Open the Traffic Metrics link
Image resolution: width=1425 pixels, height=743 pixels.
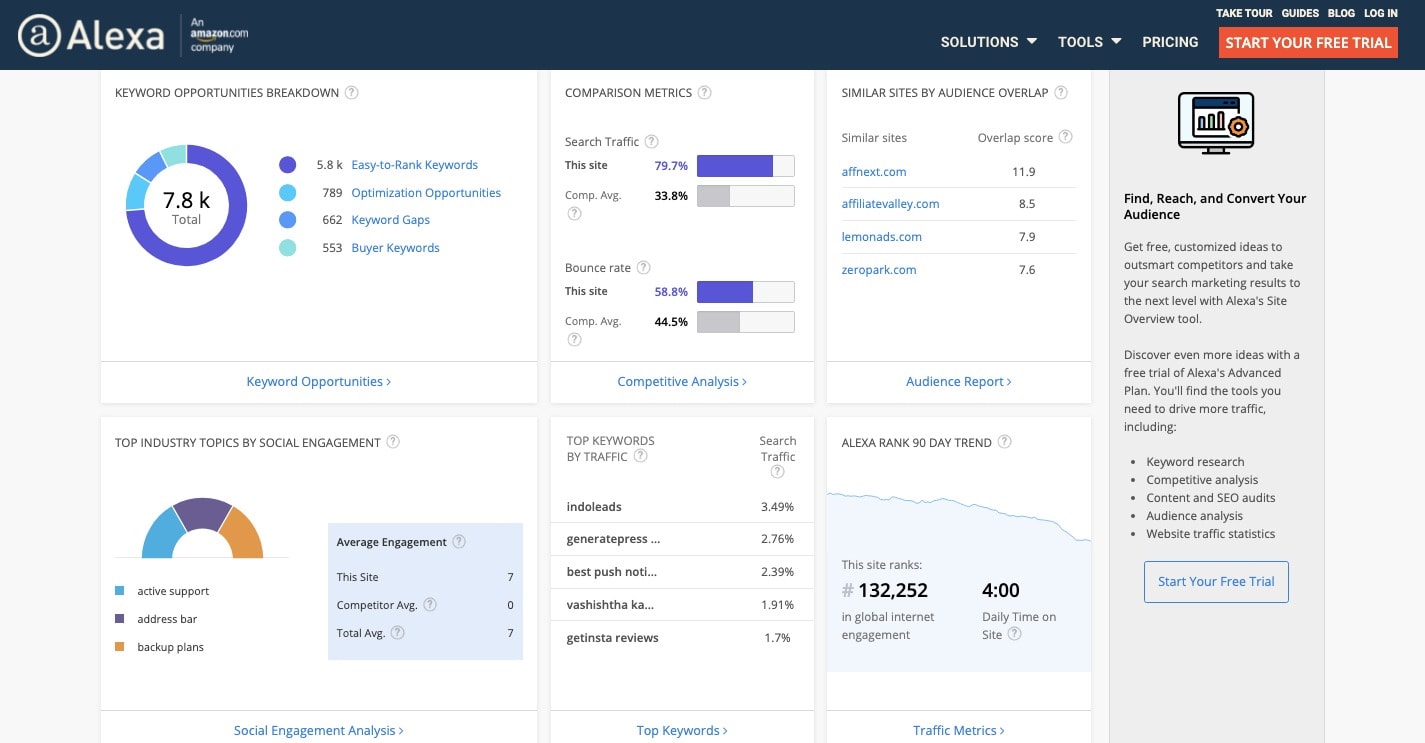pos(959,730)
